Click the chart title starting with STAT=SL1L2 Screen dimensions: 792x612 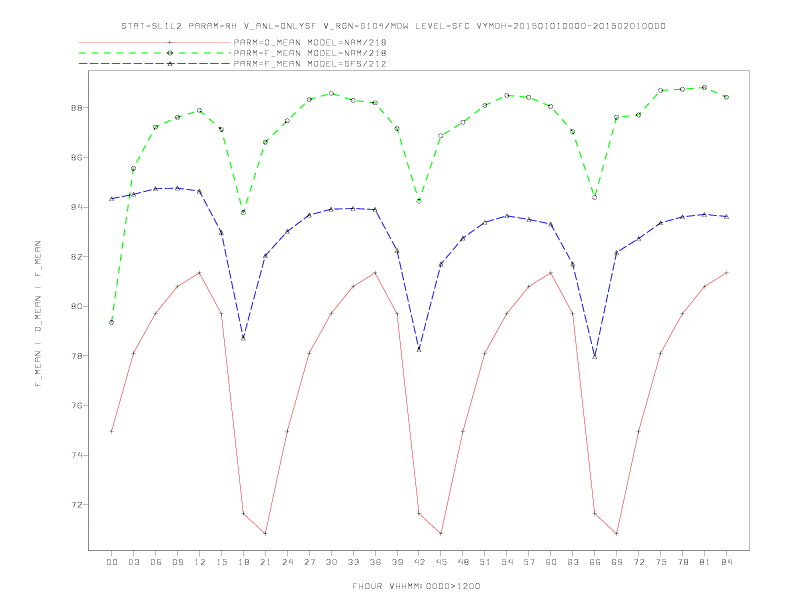[393, 26]
